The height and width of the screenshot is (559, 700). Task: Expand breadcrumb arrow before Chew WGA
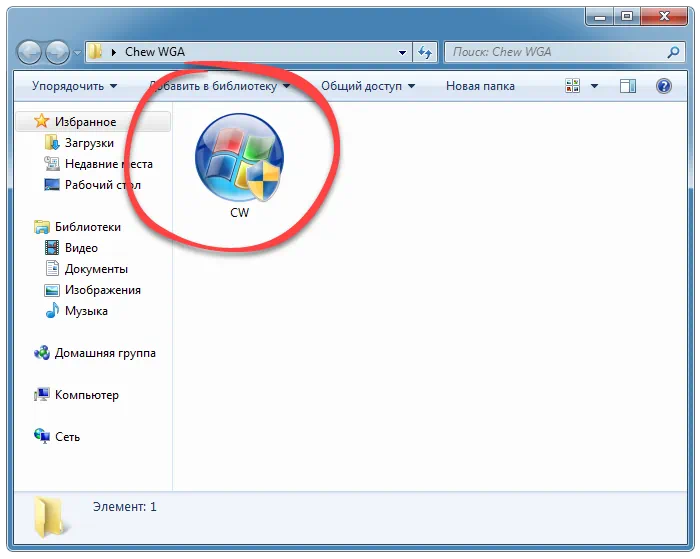(114, 52)
